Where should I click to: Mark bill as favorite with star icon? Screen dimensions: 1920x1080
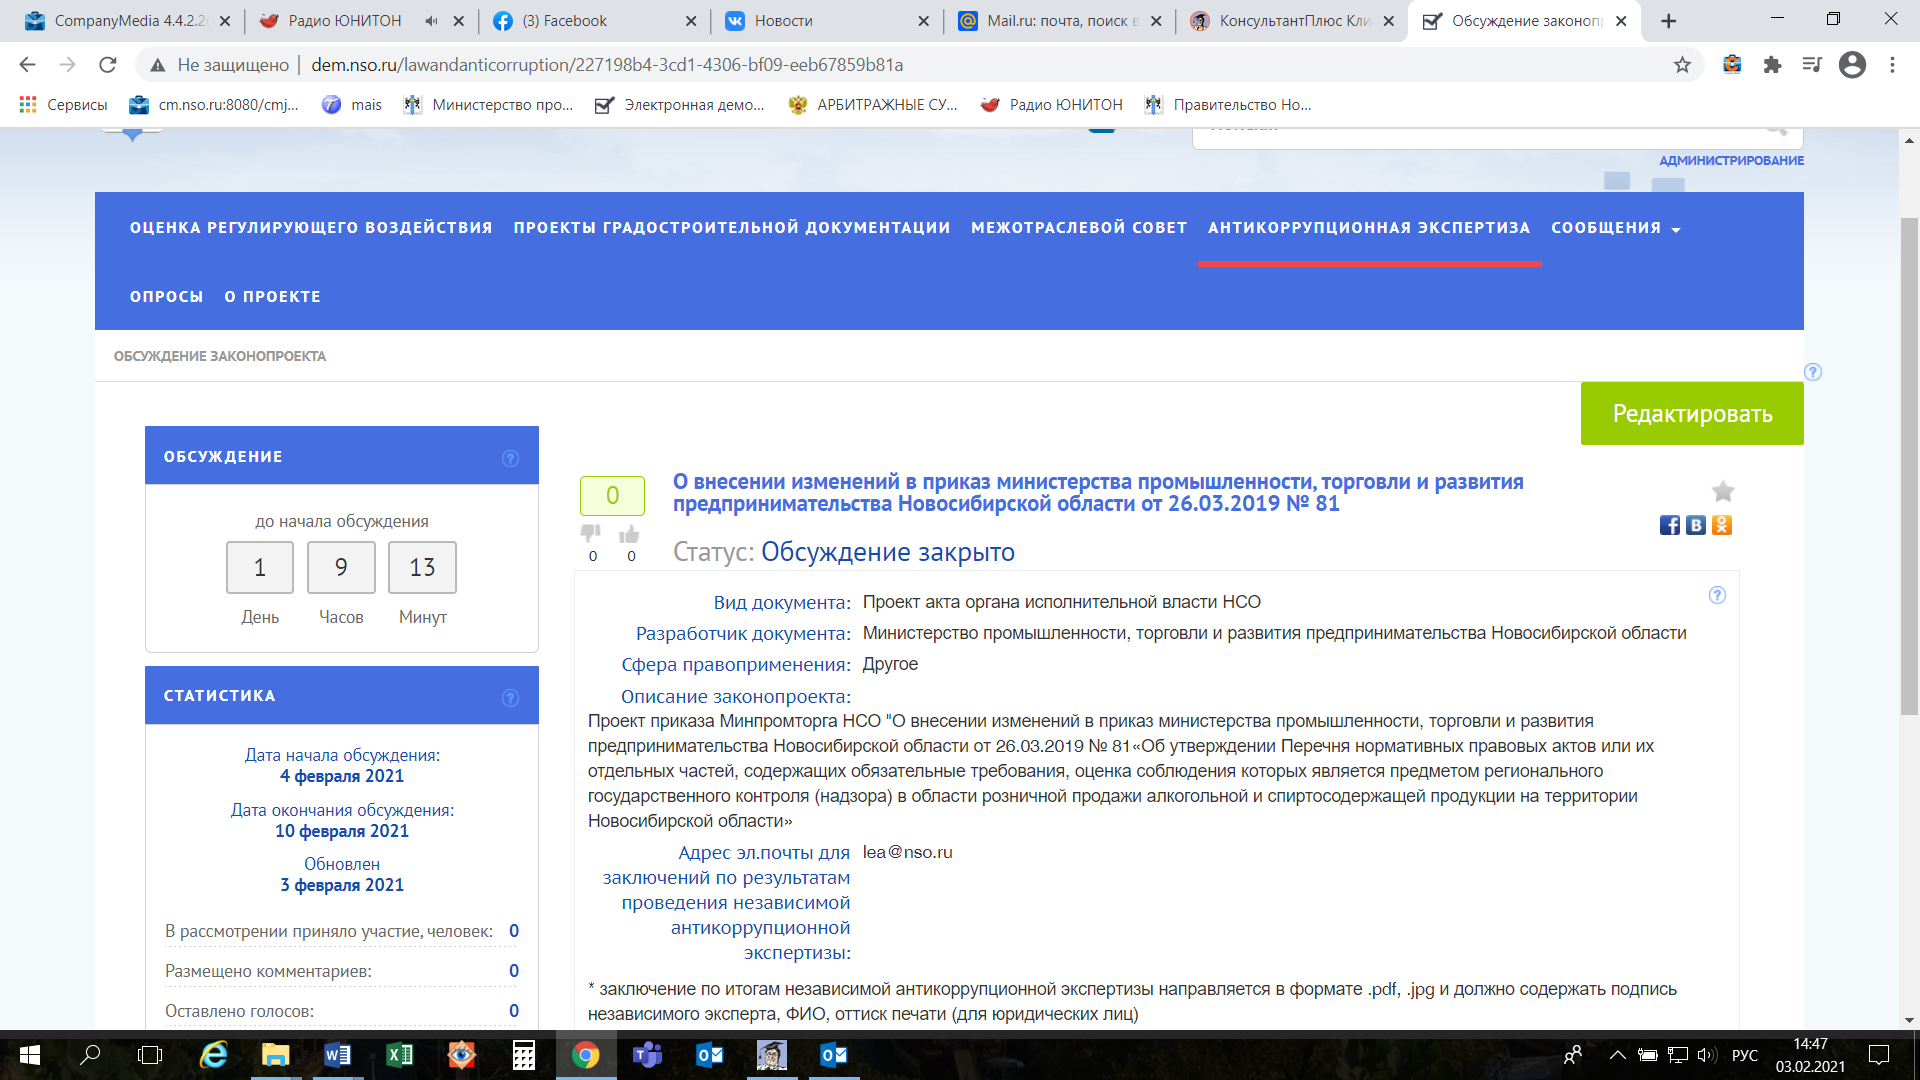(x=1722, y=491)
